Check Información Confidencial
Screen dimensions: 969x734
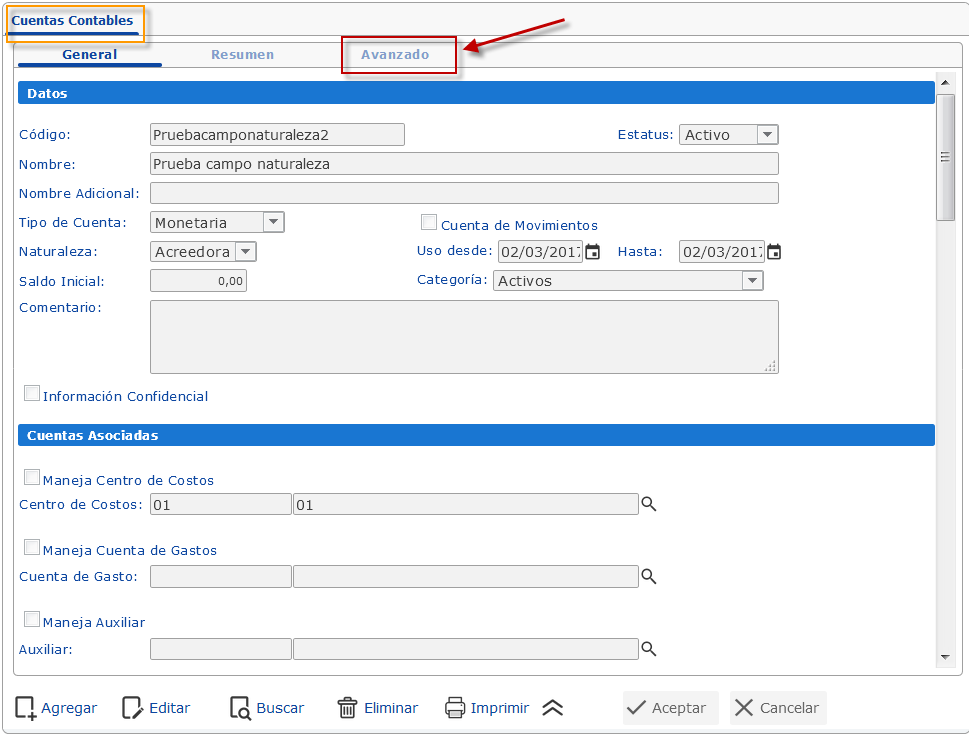(x=31, y=393)
